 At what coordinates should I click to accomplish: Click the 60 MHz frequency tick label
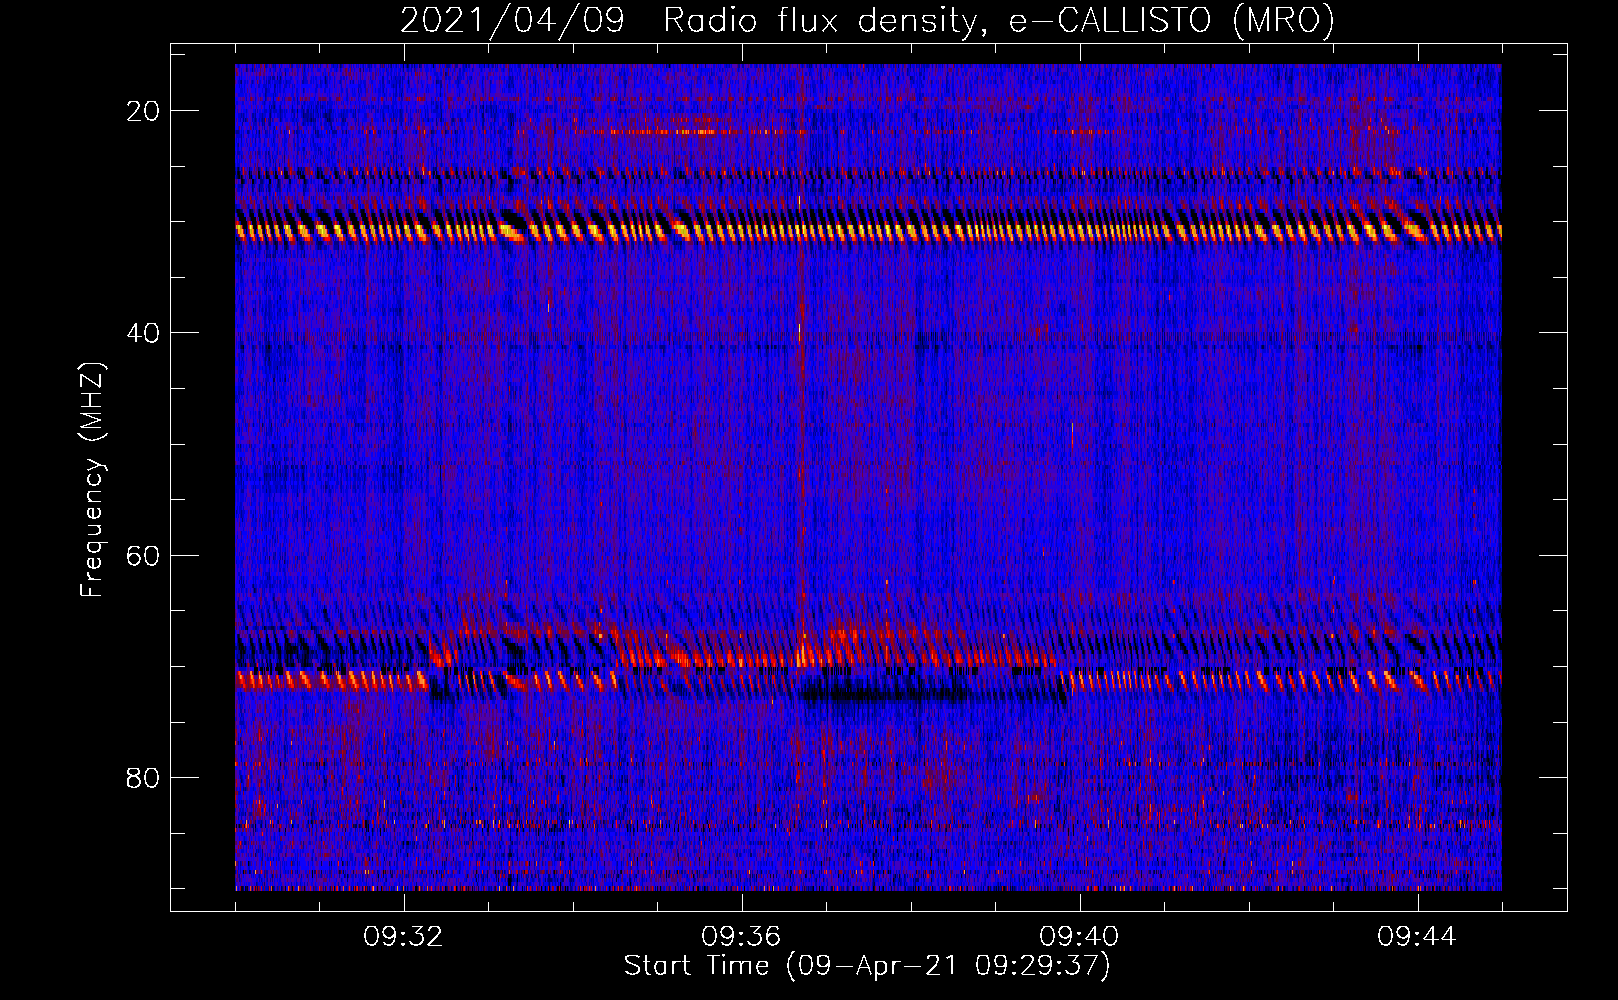tap(144, 556)
